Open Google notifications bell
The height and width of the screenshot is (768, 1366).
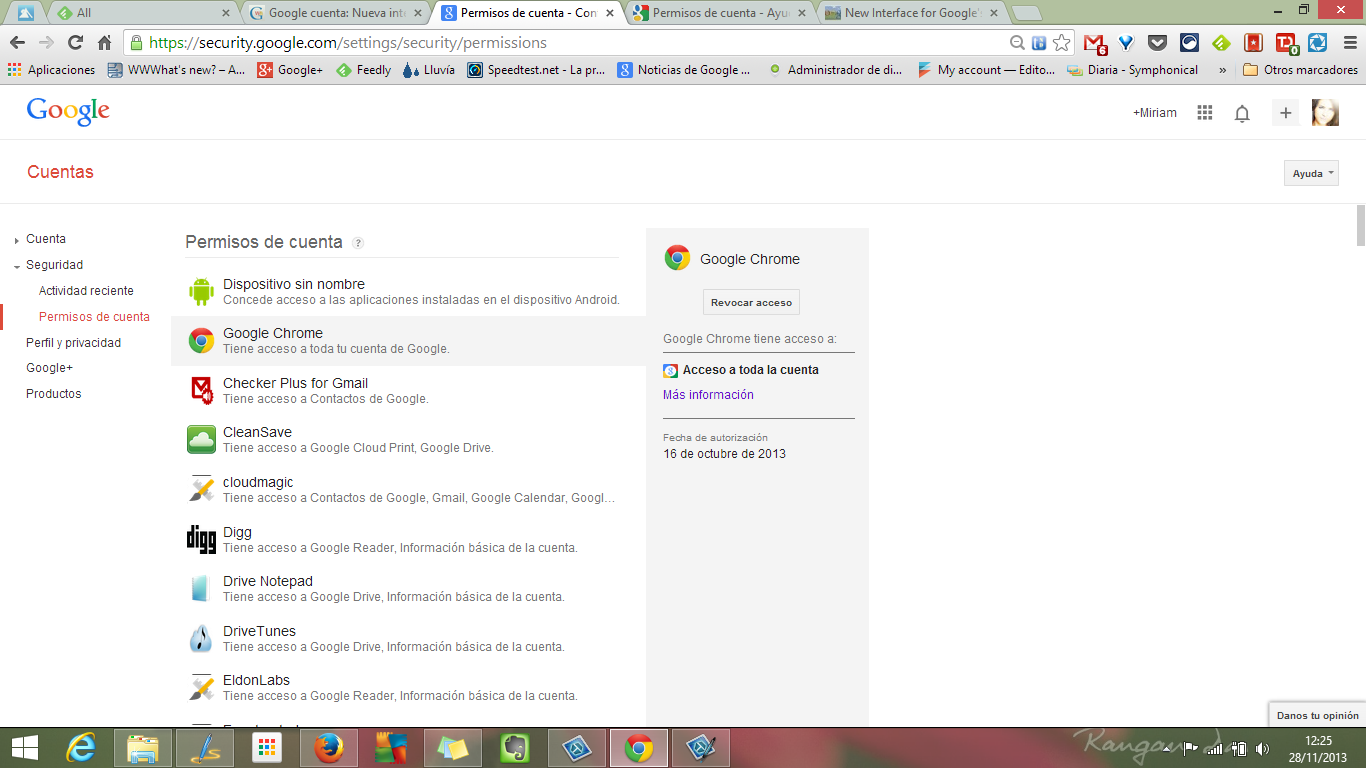1242,113
